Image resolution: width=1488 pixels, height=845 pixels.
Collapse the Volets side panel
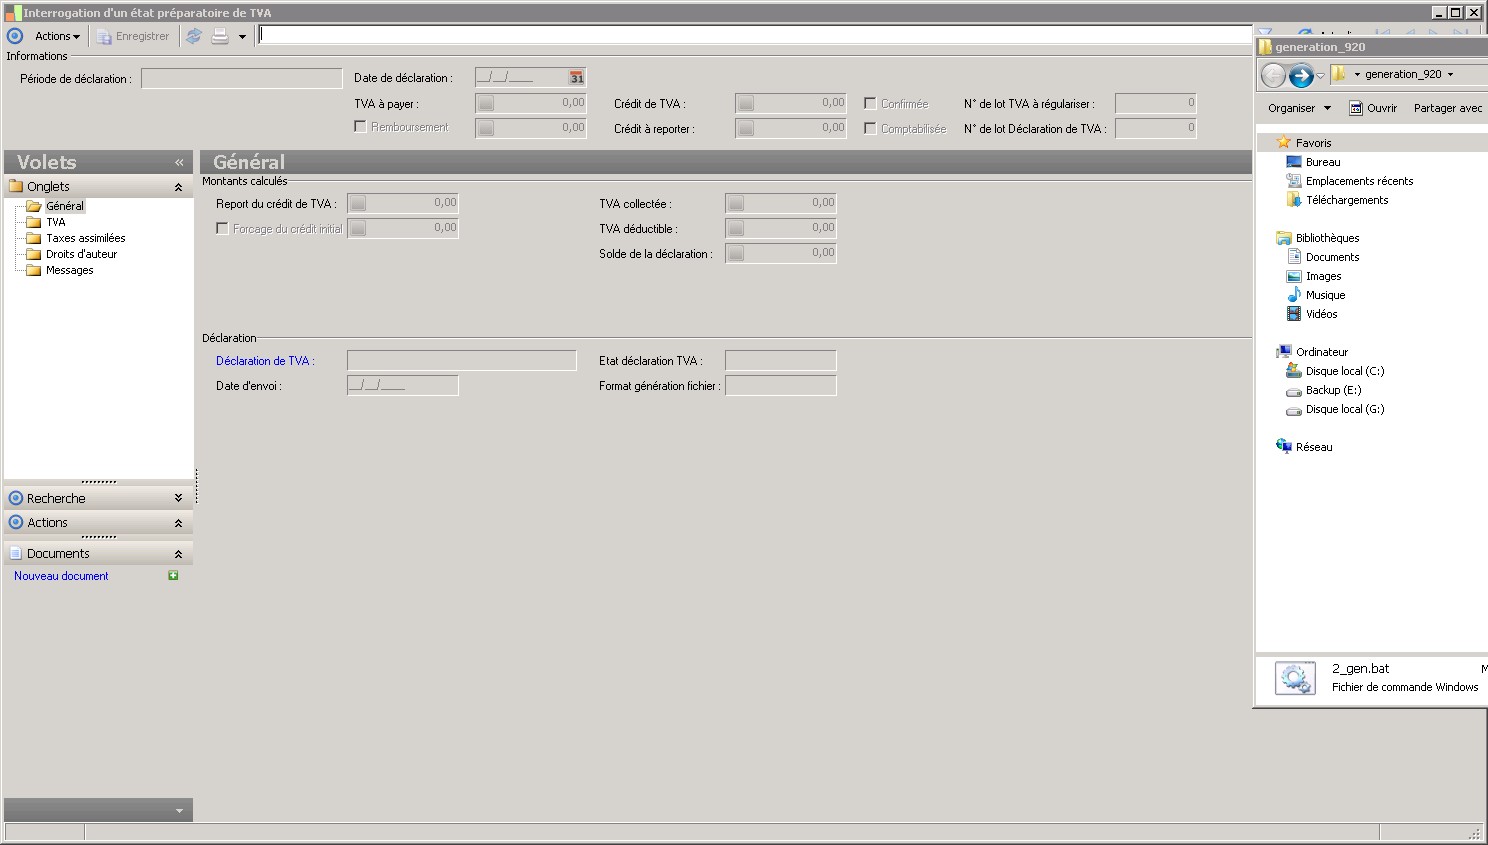(179, 162)
